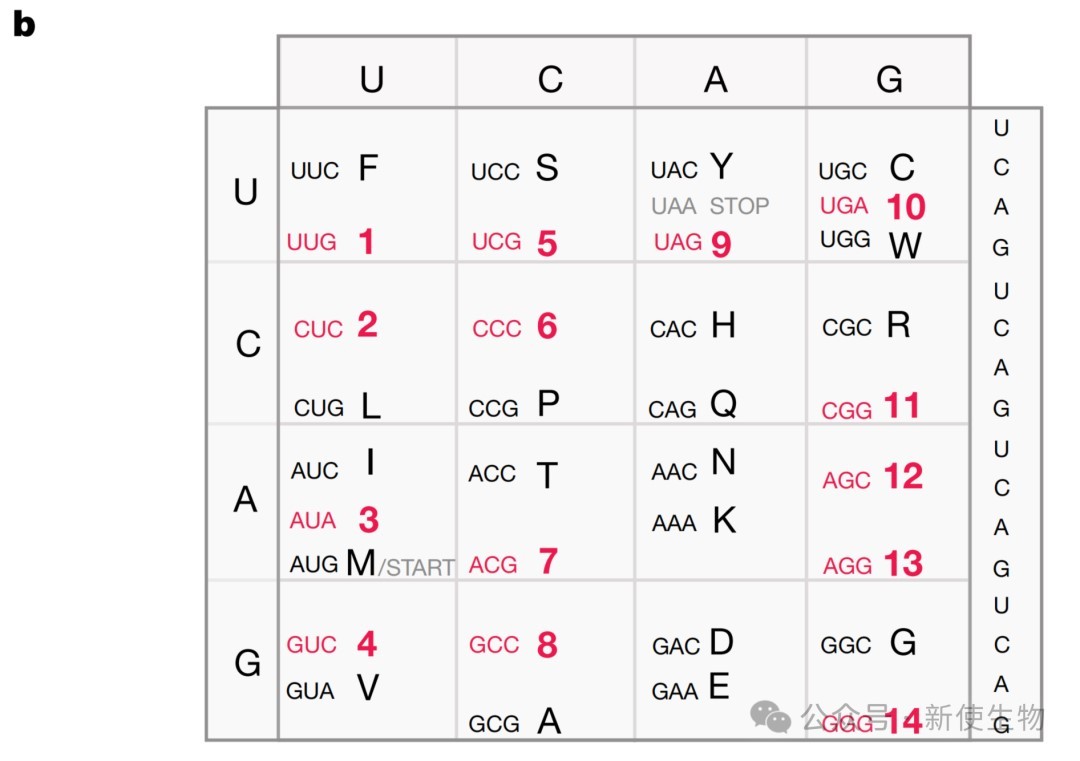Viewport: 1080px width, 761px height.
Task: Select the red GCC codon labeled 8
Action: (514, 645)
